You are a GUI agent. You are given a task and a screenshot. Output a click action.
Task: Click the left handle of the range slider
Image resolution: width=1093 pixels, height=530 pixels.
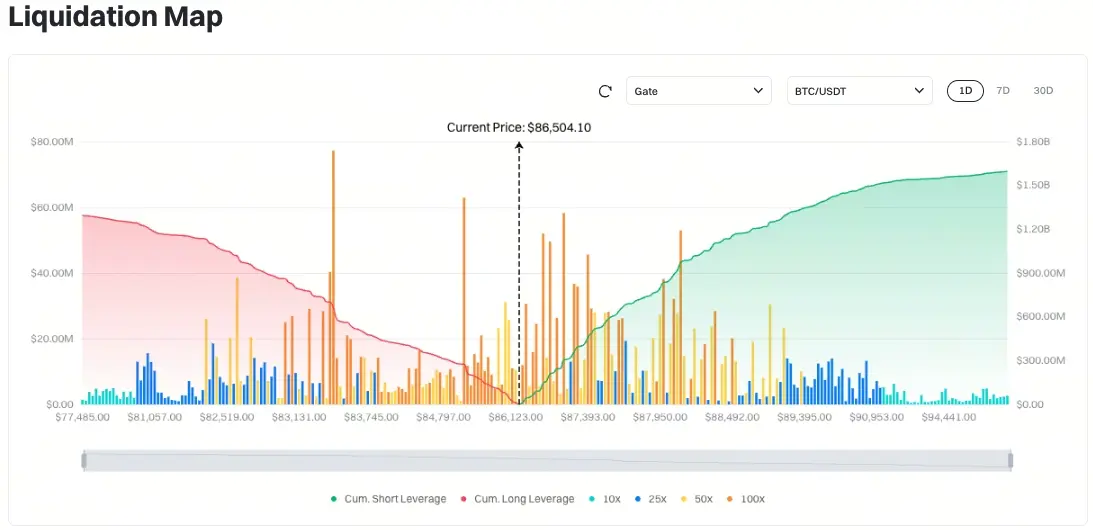point(84,460)
